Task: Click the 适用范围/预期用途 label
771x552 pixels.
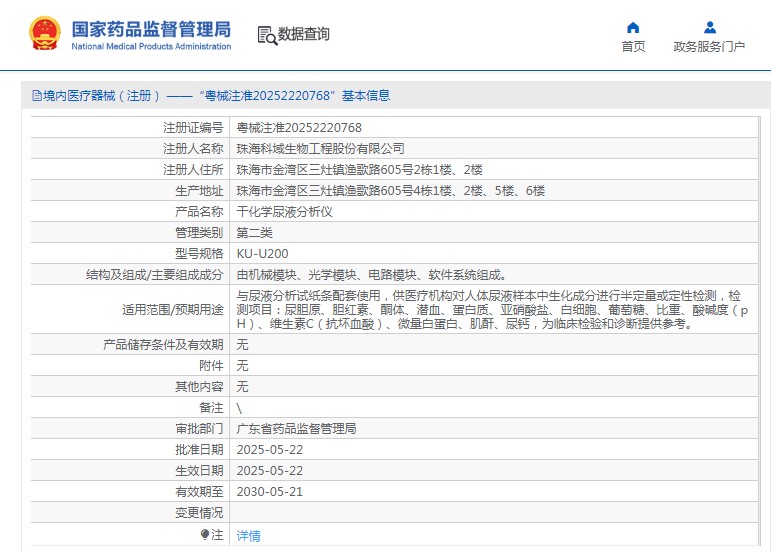Action: pyautogui.click(x=173, y=310)
